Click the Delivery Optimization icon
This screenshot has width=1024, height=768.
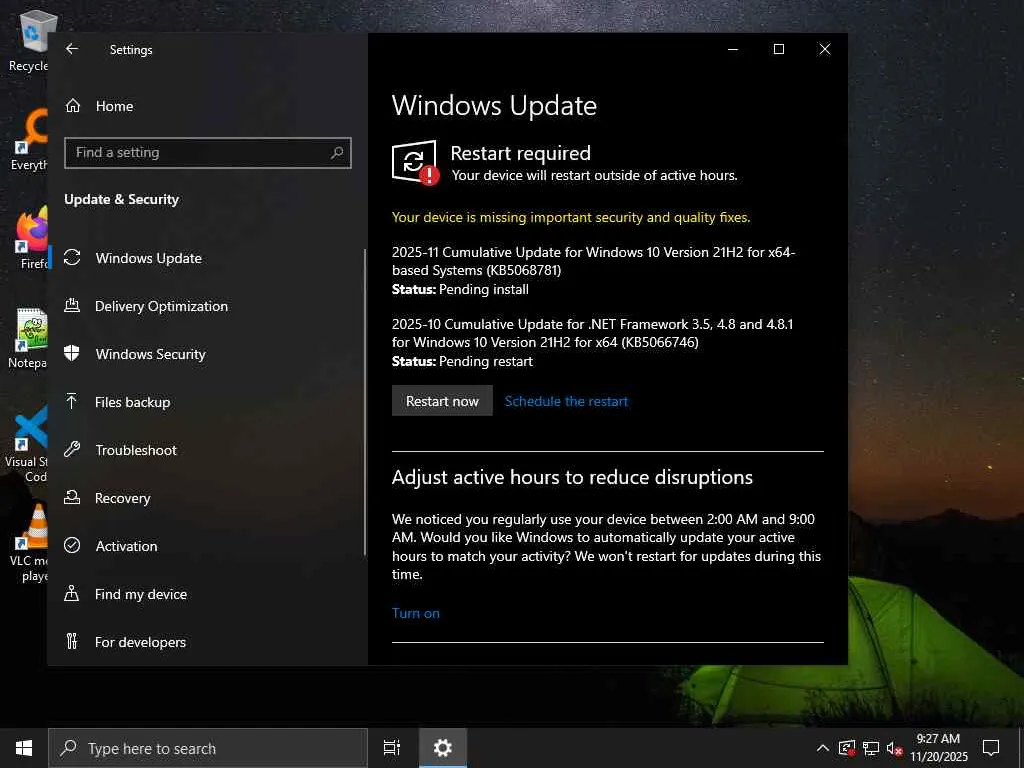coord(72,306)
